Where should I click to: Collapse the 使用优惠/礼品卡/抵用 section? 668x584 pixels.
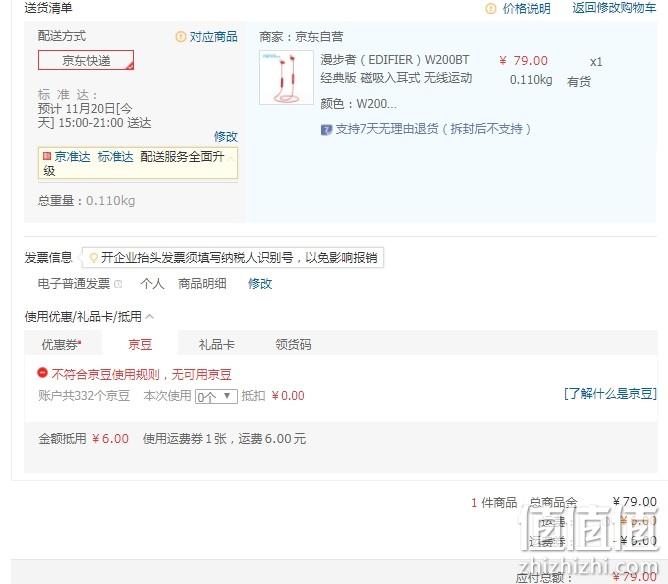pos(150,316)
